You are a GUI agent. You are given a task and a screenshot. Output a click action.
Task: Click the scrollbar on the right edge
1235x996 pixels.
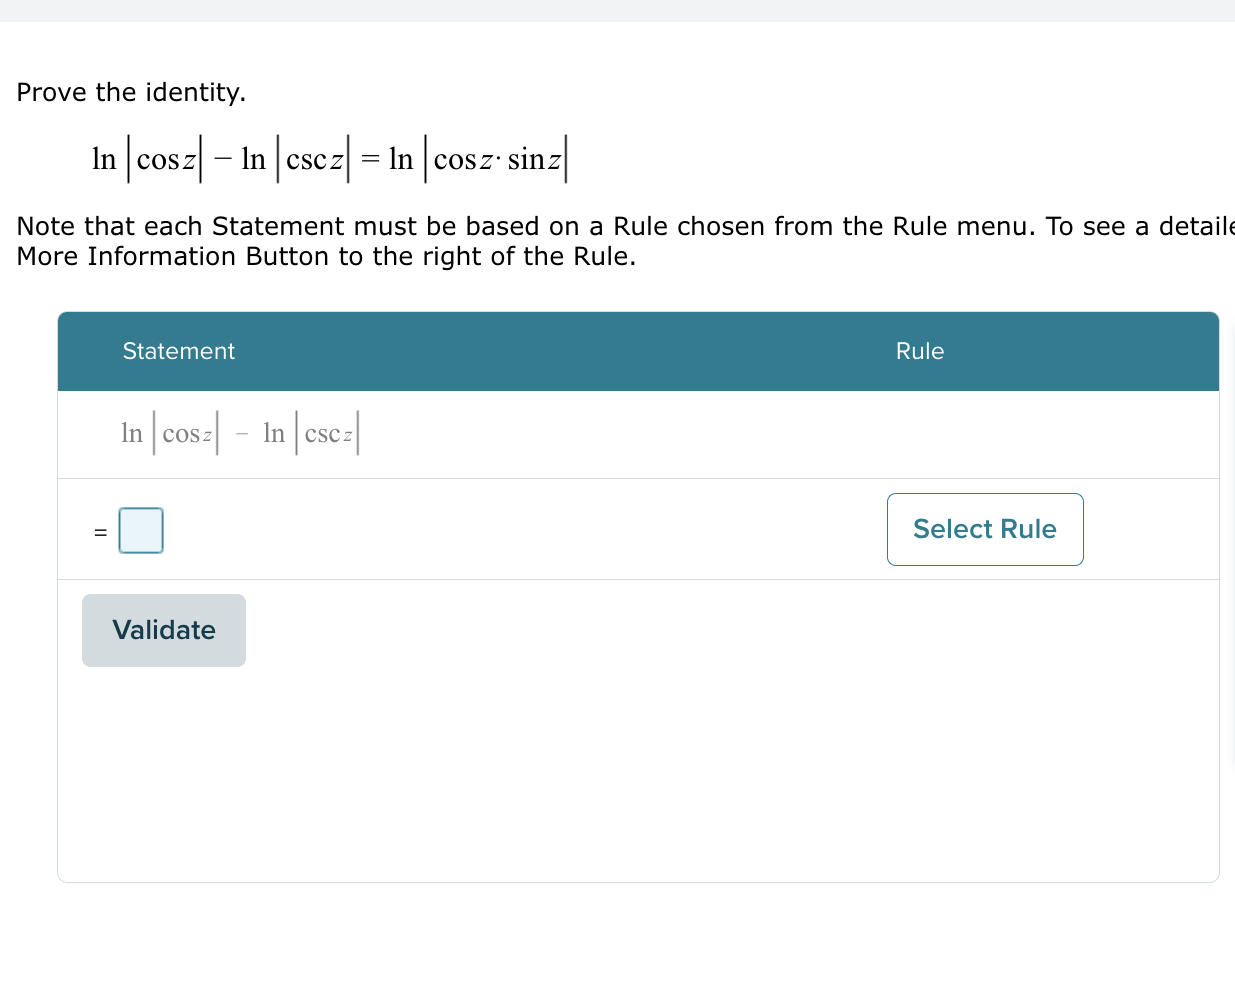point(1230,500)
